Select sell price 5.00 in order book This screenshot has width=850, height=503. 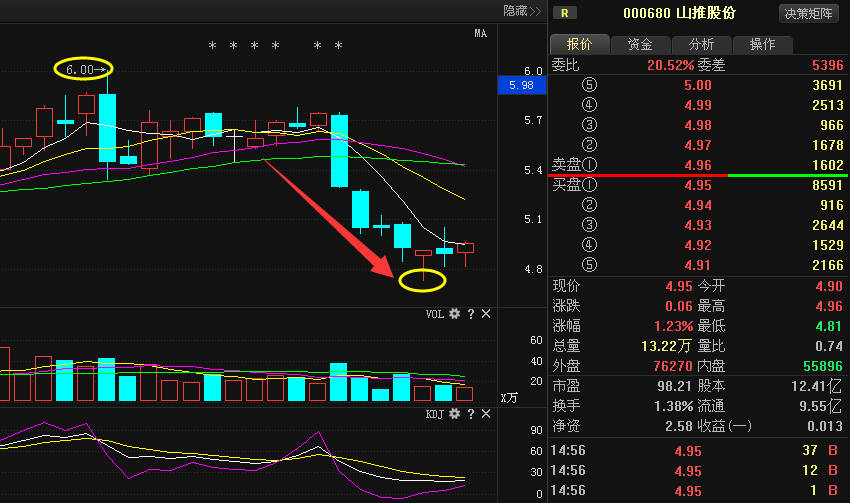click(x=697, y=86)
